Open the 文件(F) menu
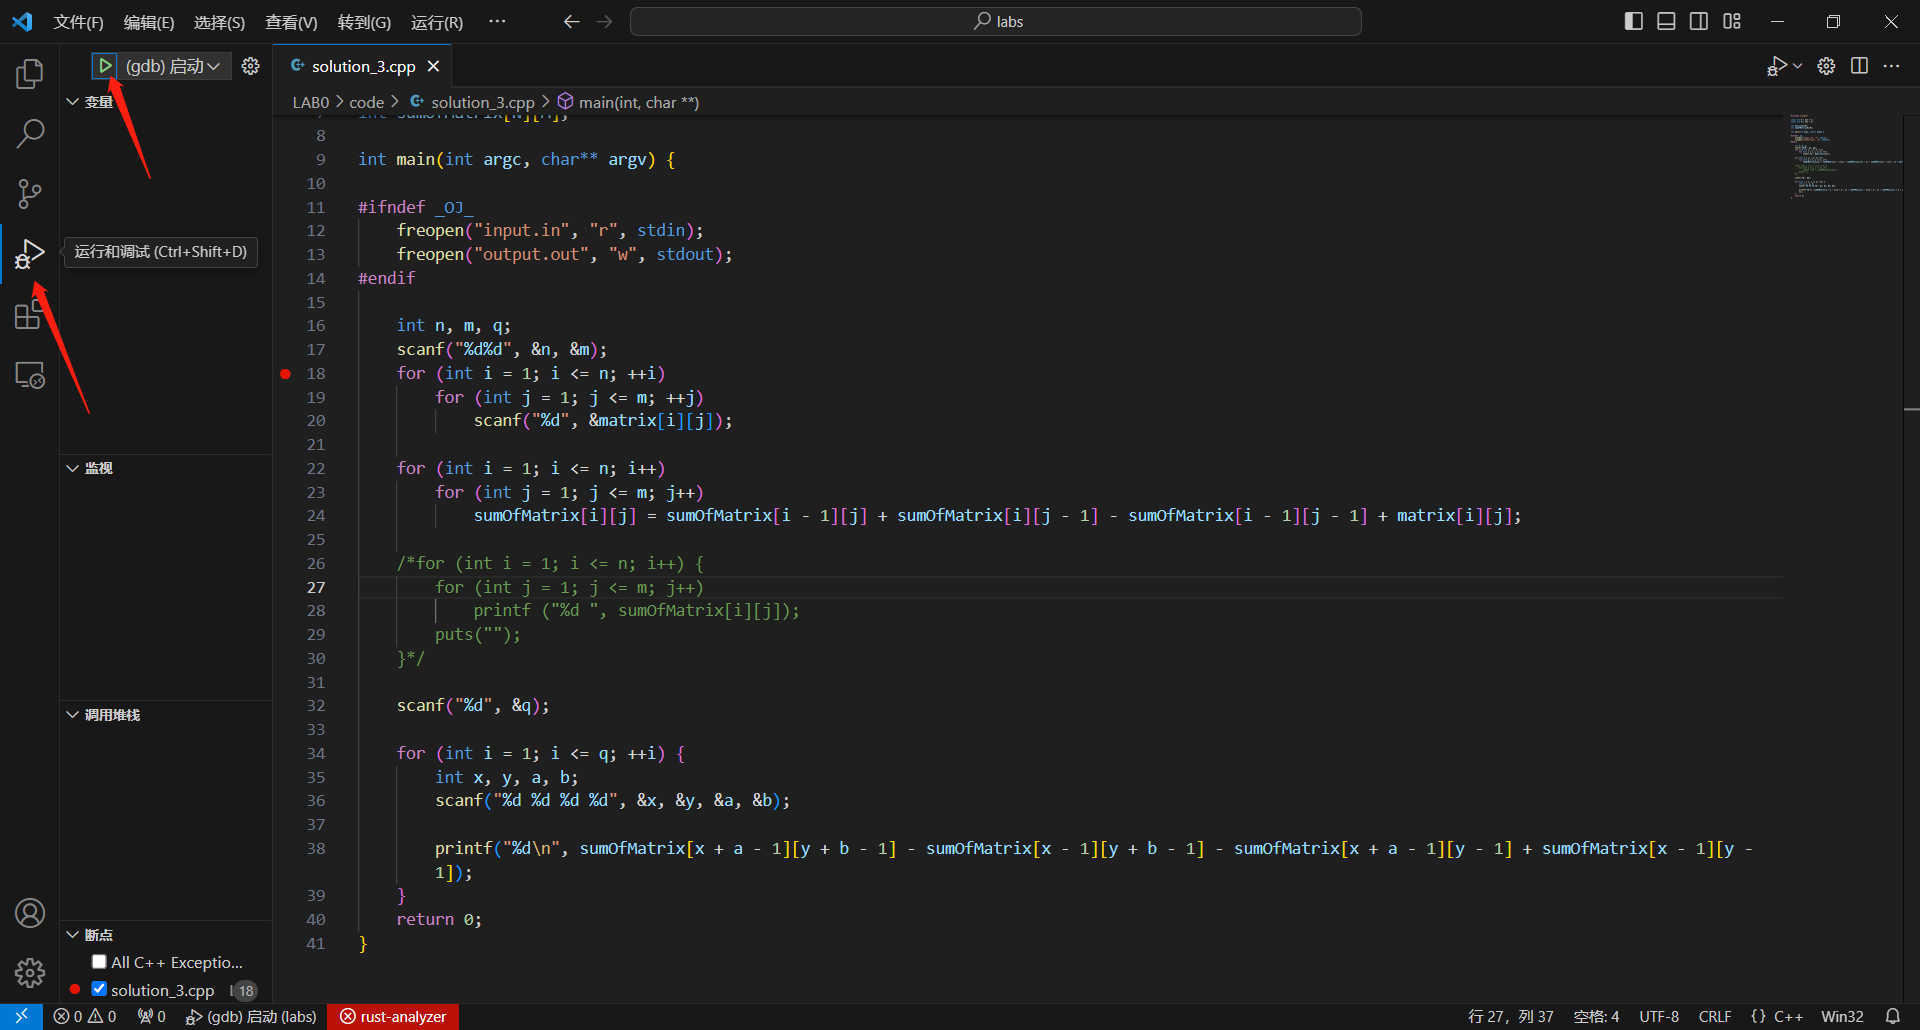Screen dimensions: 1920x1030 [x=78, y=22]
